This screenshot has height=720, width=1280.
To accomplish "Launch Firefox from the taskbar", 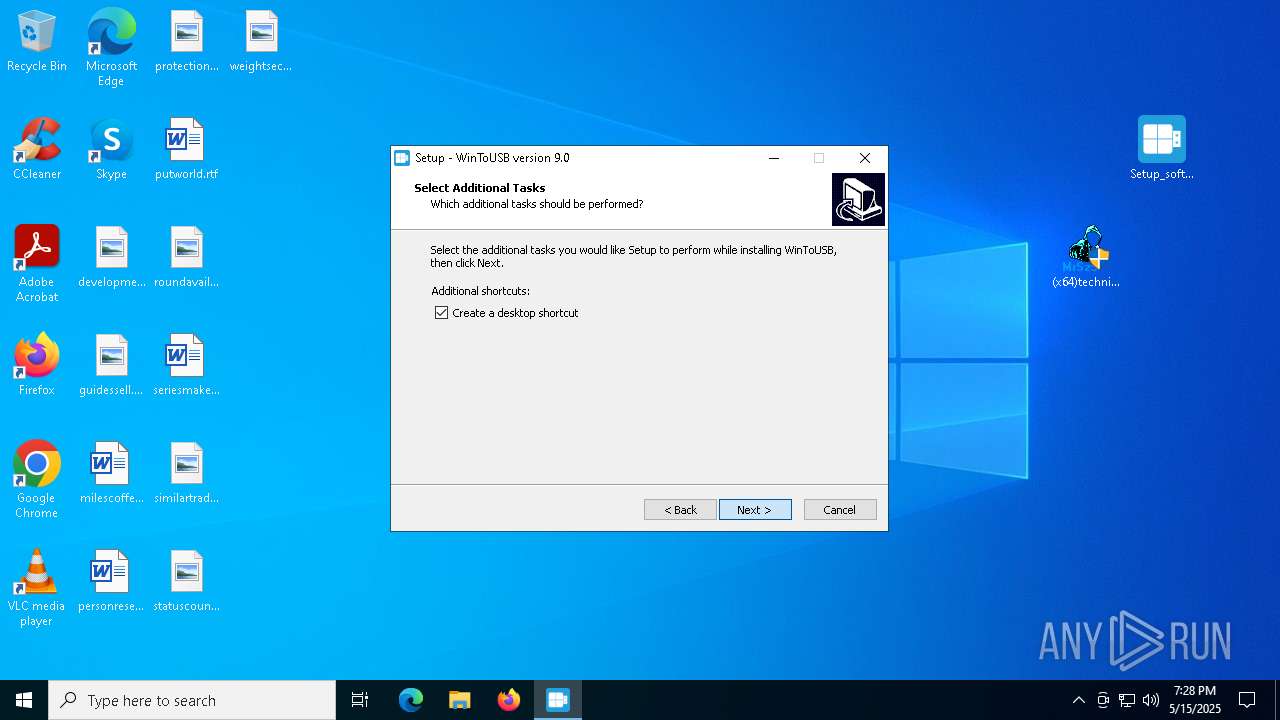I will pyautogui.click(x=509, y=700).
